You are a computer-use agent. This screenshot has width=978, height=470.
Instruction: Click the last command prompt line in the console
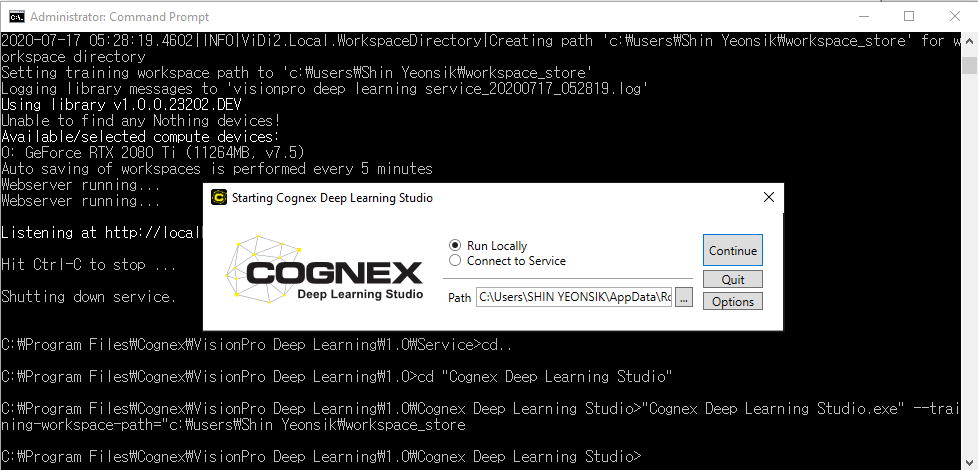(x=320, y=457)
